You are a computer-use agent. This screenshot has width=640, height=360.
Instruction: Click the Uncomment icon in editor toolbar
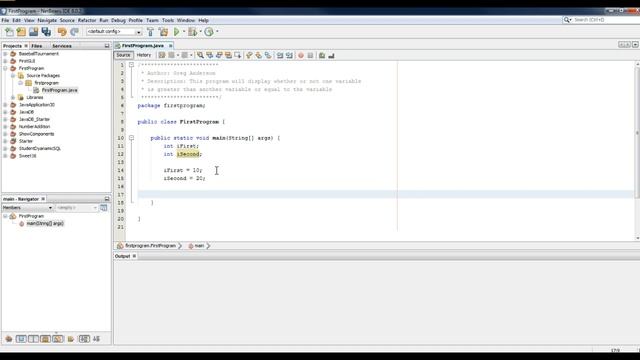(x=331, y=55)
